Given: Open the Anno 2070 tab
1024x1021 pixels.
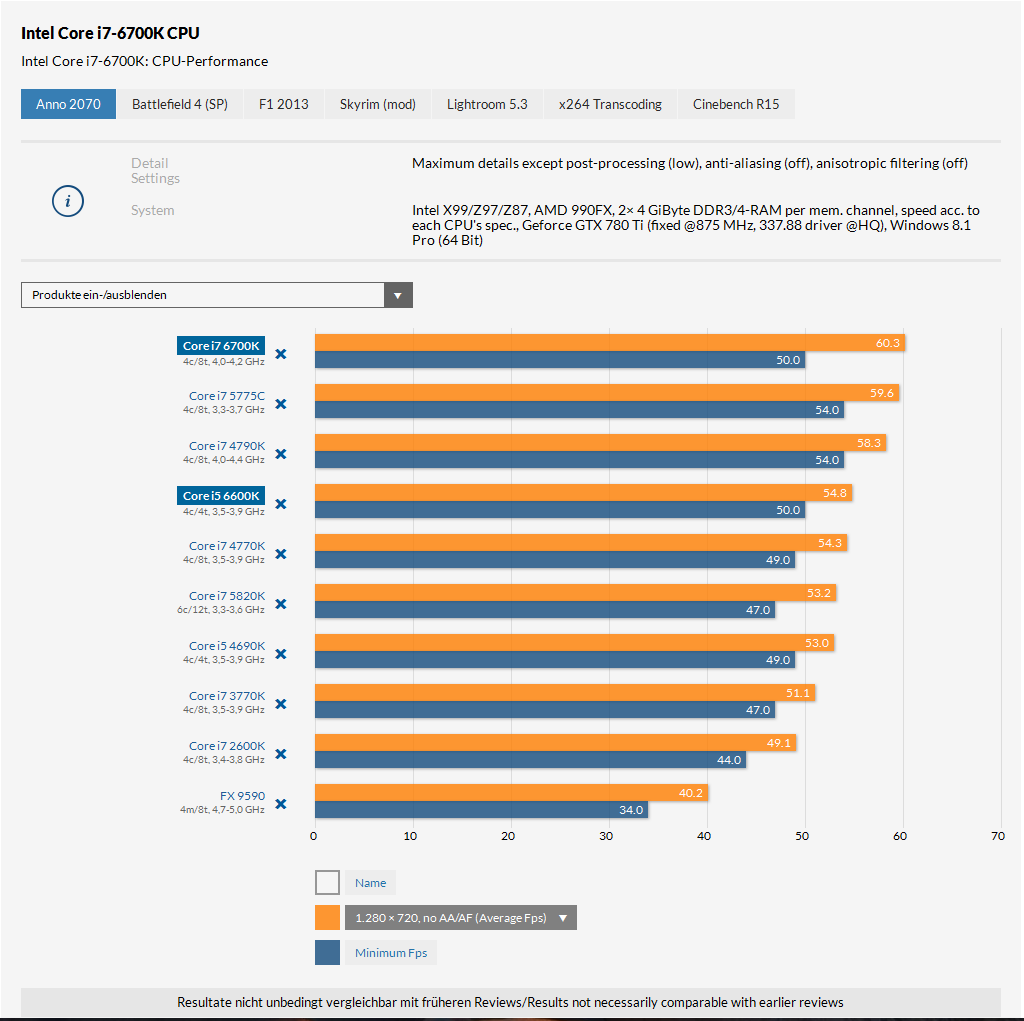Looking at the screenshot, I should [69, 104].
